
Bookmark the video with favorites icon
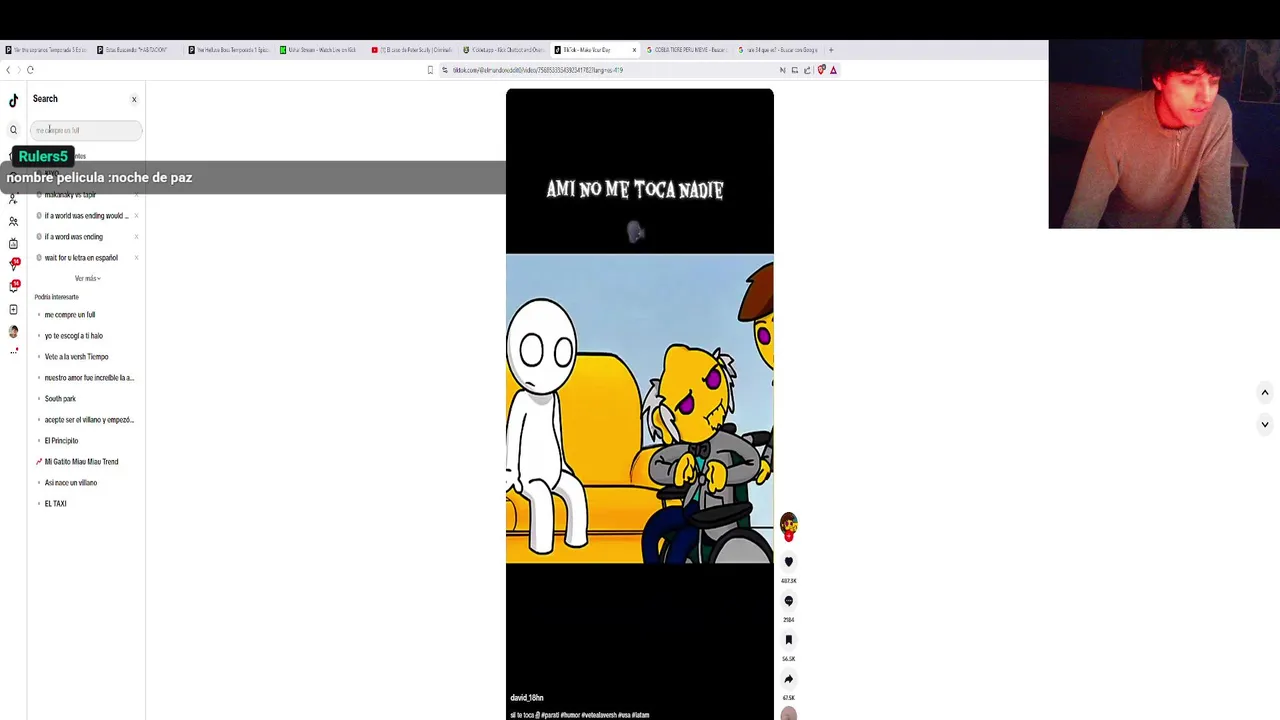pyautogui.click(x=788, y=640)
